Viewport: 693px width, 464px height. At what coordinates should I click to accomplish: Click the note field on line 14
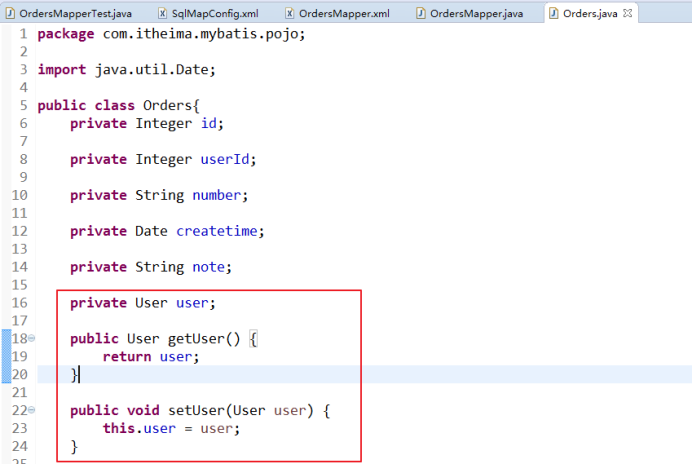(x=209, y=267)
